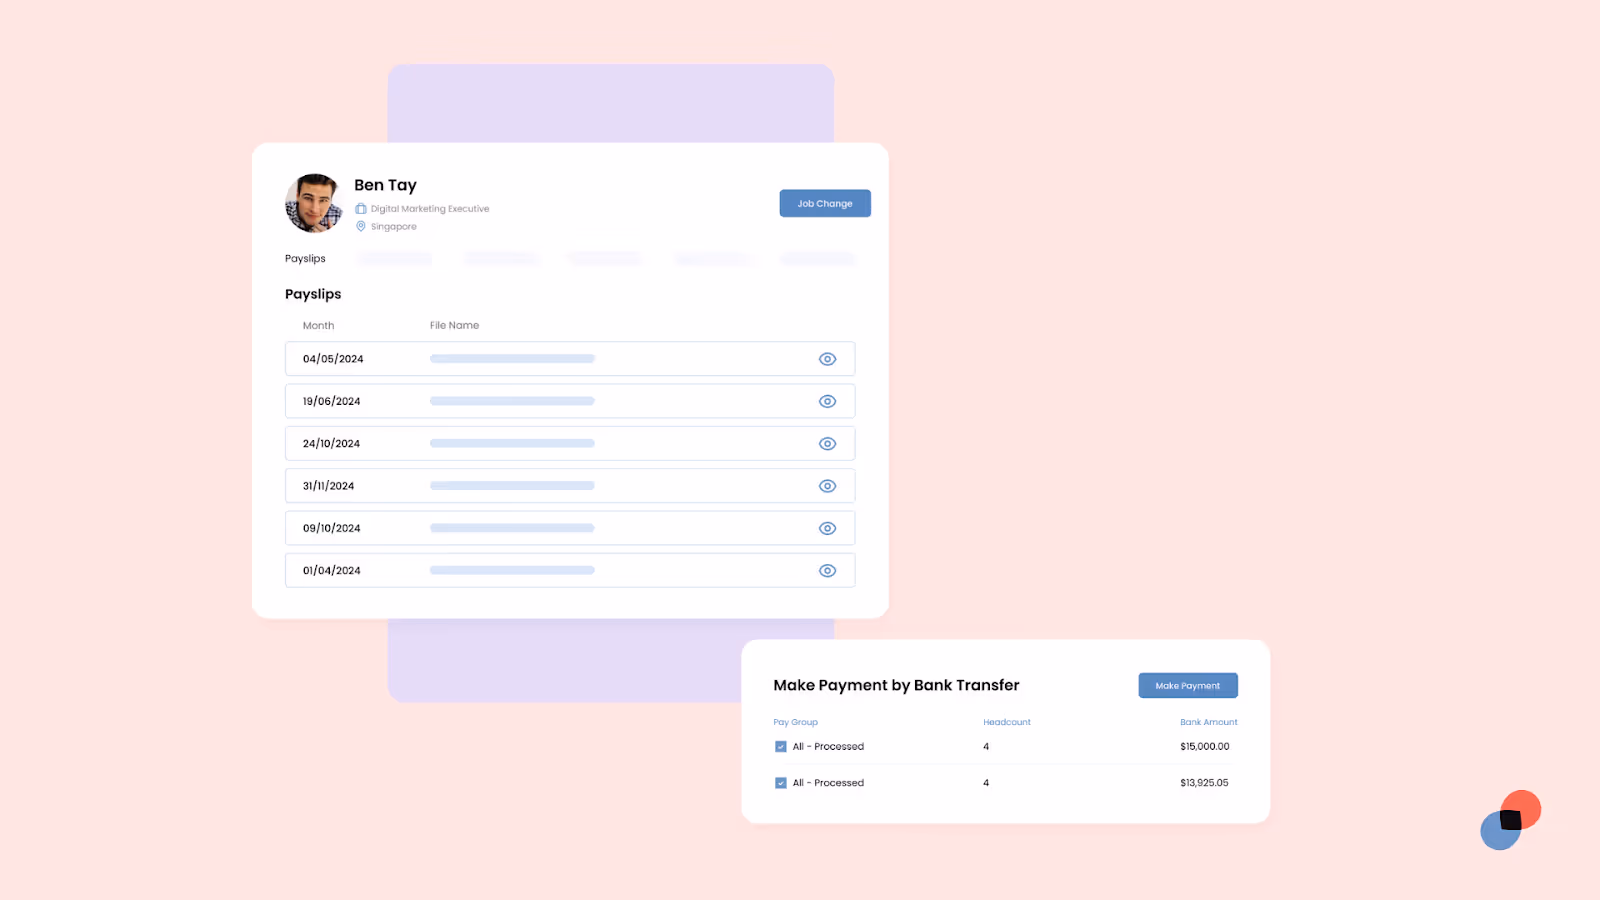Screen dimensions: 1600x900
Task: View the 24/10/2024 payslip eye icon
Action: [827, 444]
